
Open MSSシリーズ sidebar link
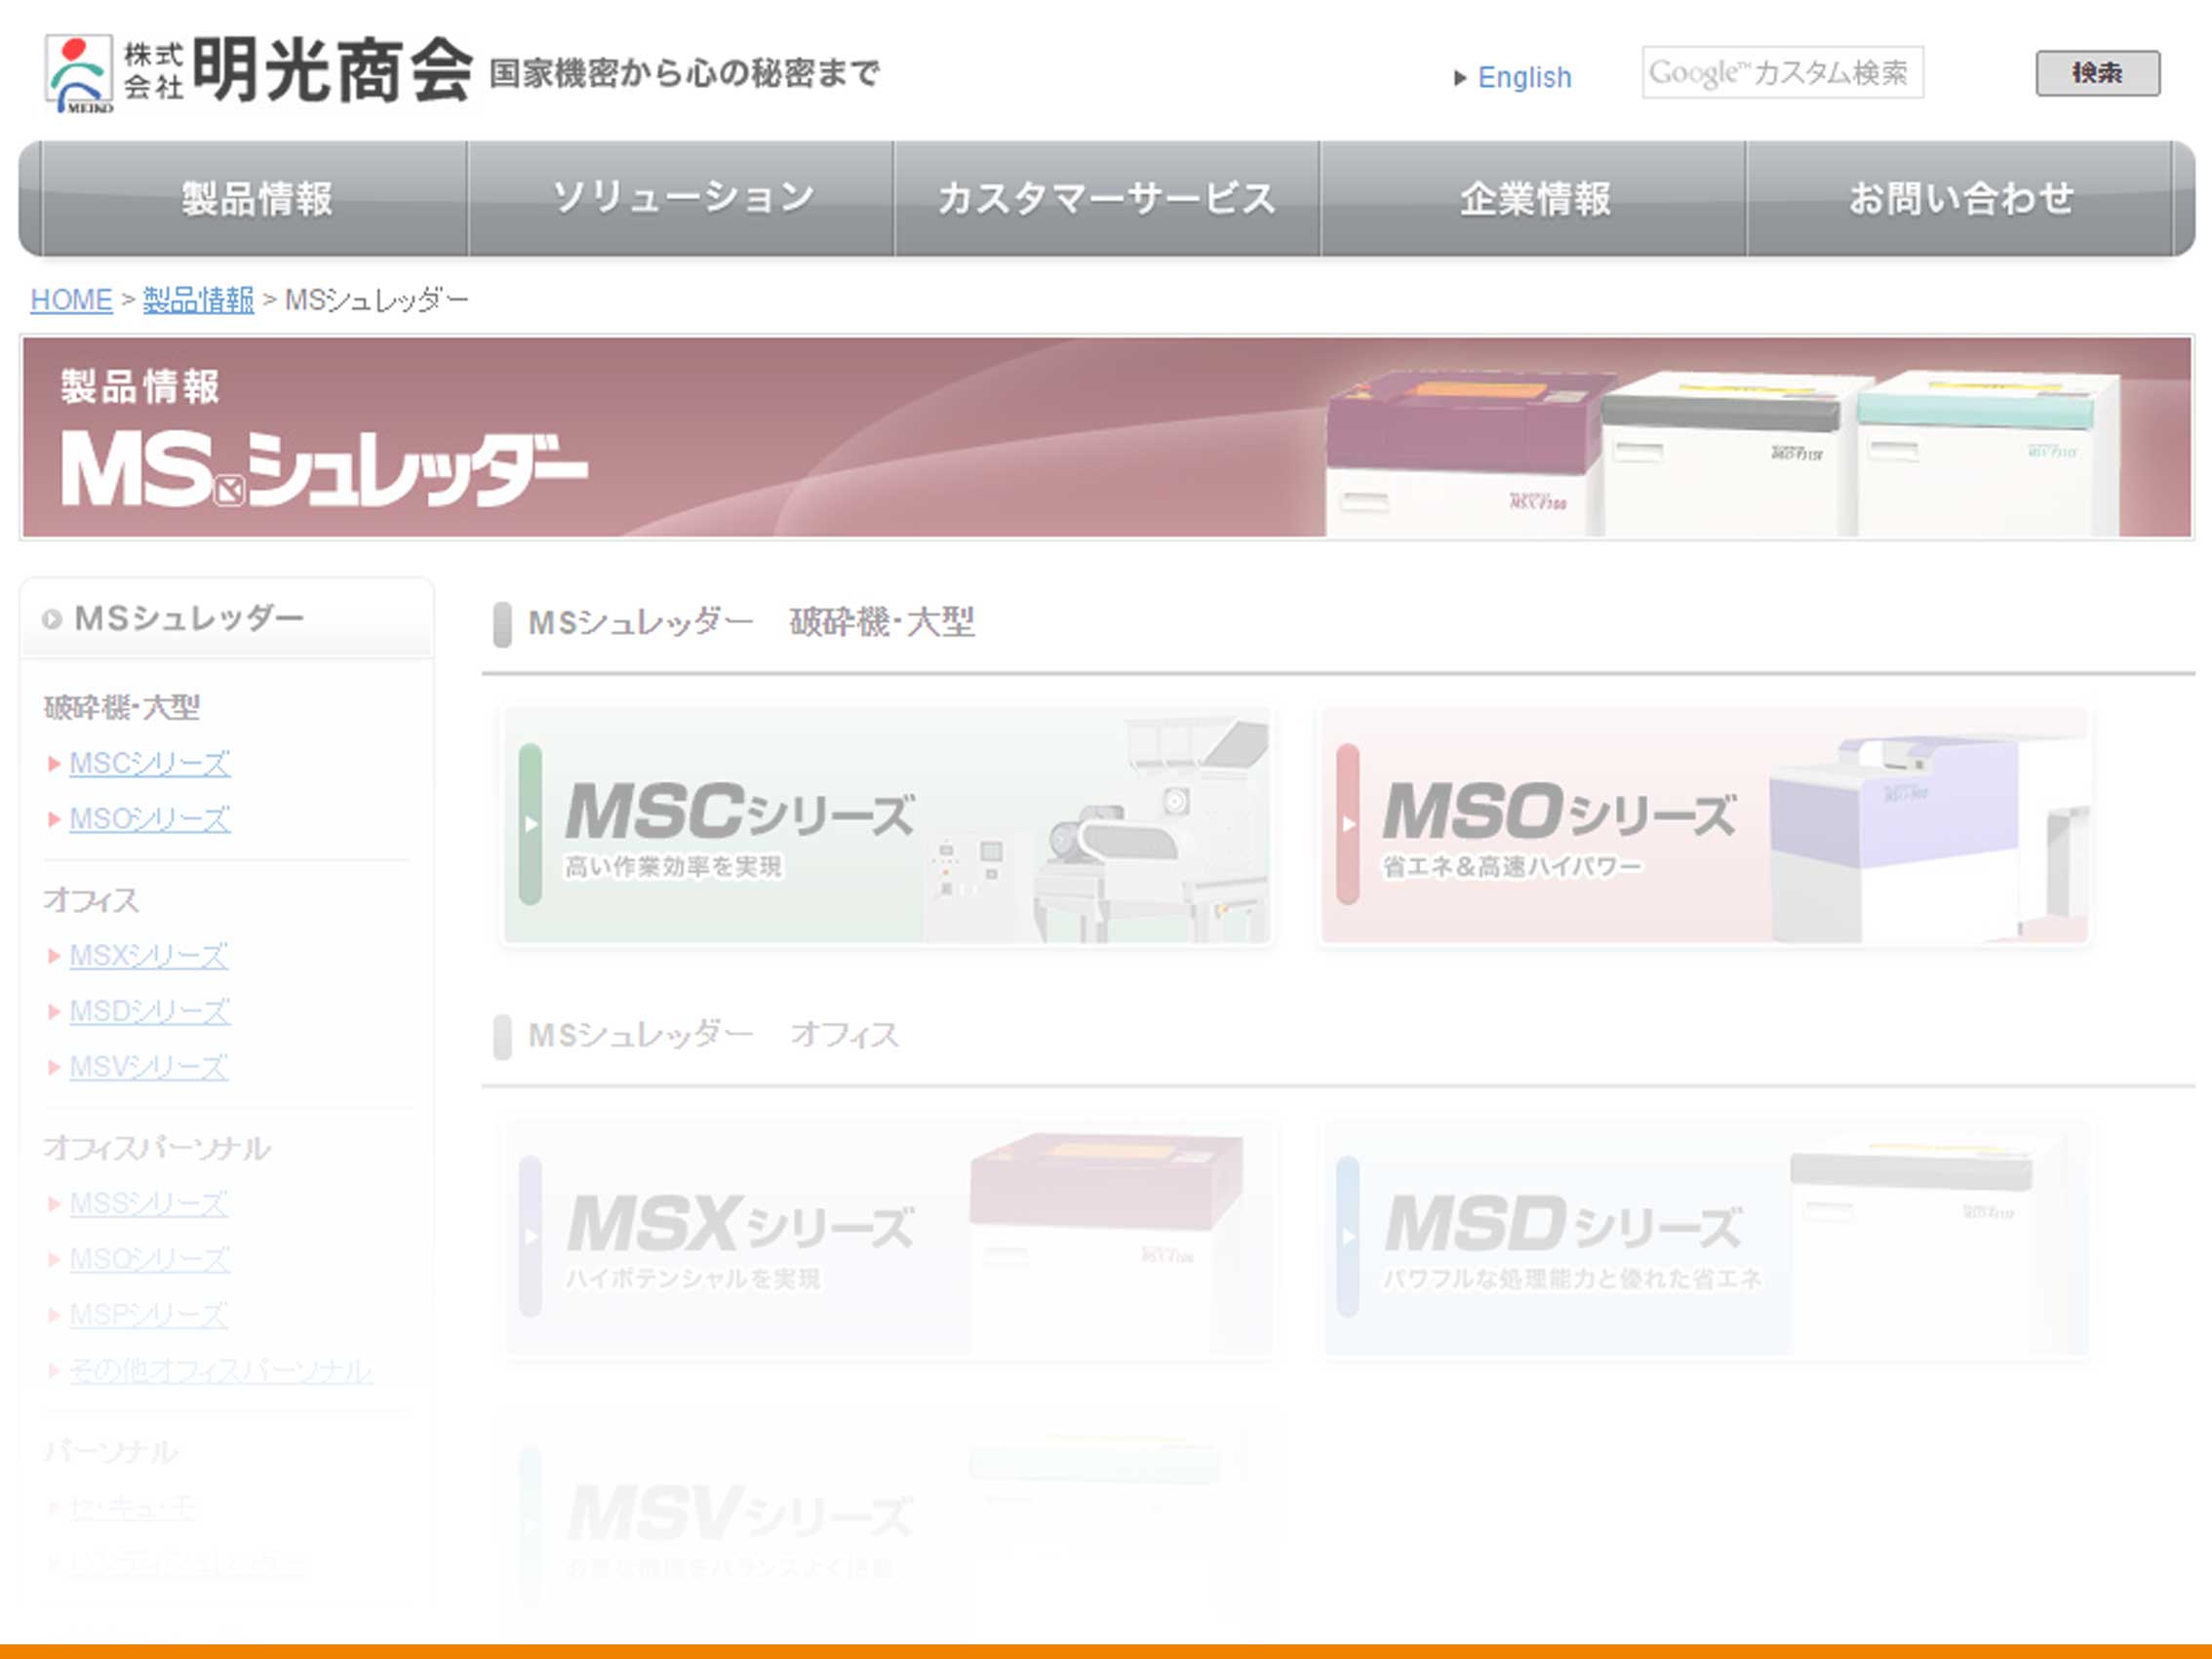tap(149, 1203)
